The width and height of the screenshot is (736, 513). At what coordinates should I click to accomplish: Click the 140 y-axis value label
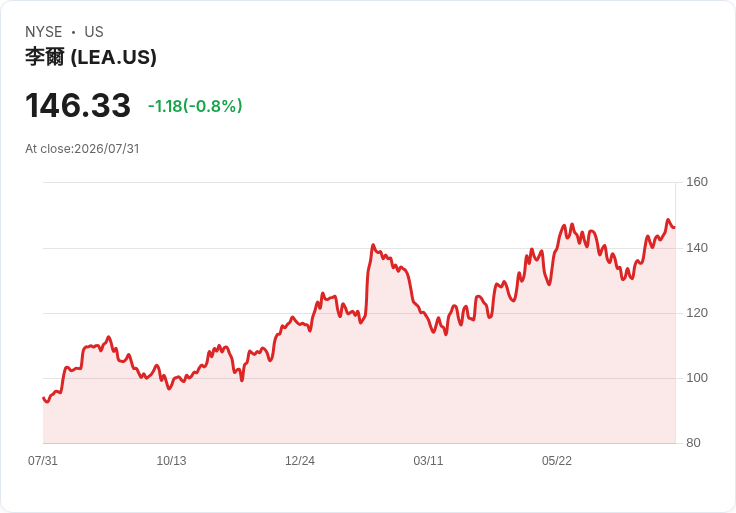pyautogui.click(x=697, y=247)
